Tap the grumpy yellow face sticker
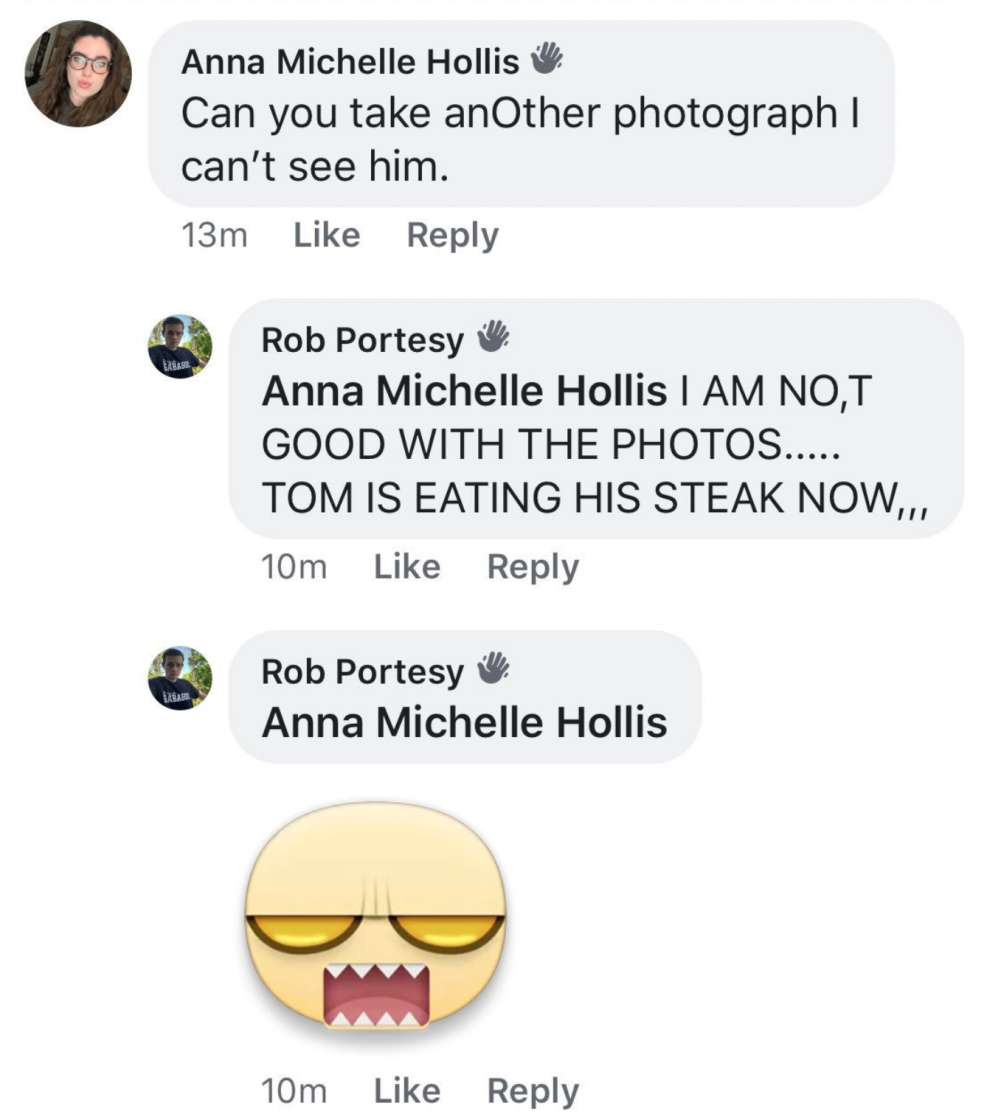987x1120 pixels. [x=376, y=918]
